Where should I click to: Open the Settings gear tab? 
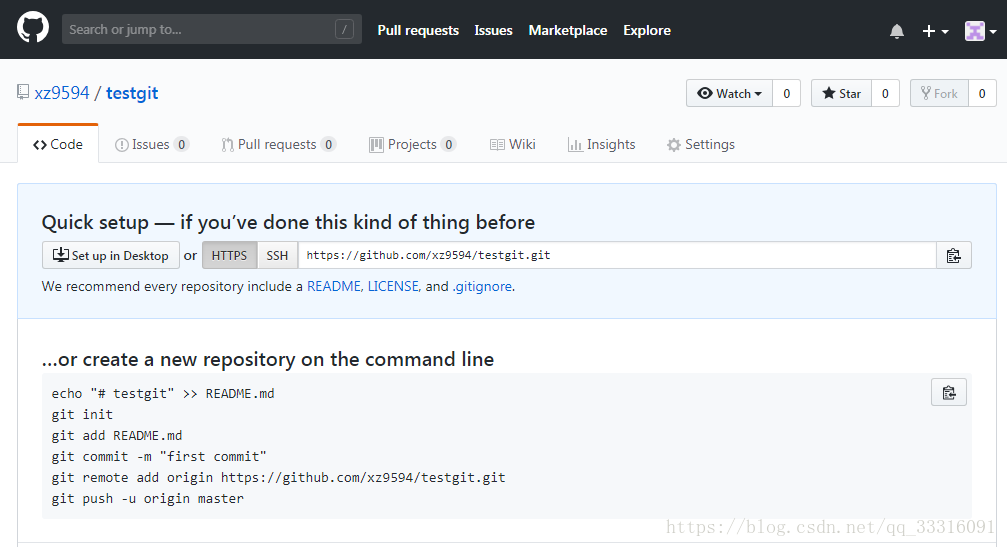pyautogui.click(x=700, y=144)
